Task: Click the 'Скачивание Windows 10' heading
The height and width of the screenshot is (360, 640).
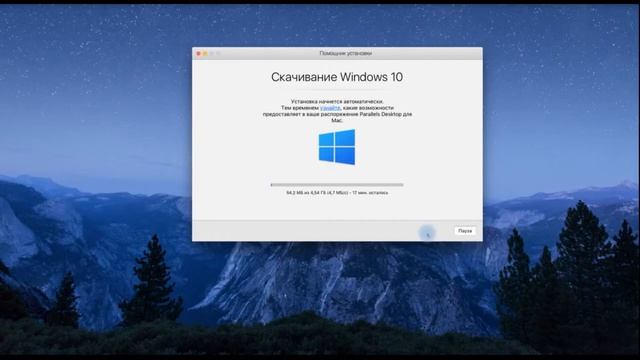Action: 337,77
